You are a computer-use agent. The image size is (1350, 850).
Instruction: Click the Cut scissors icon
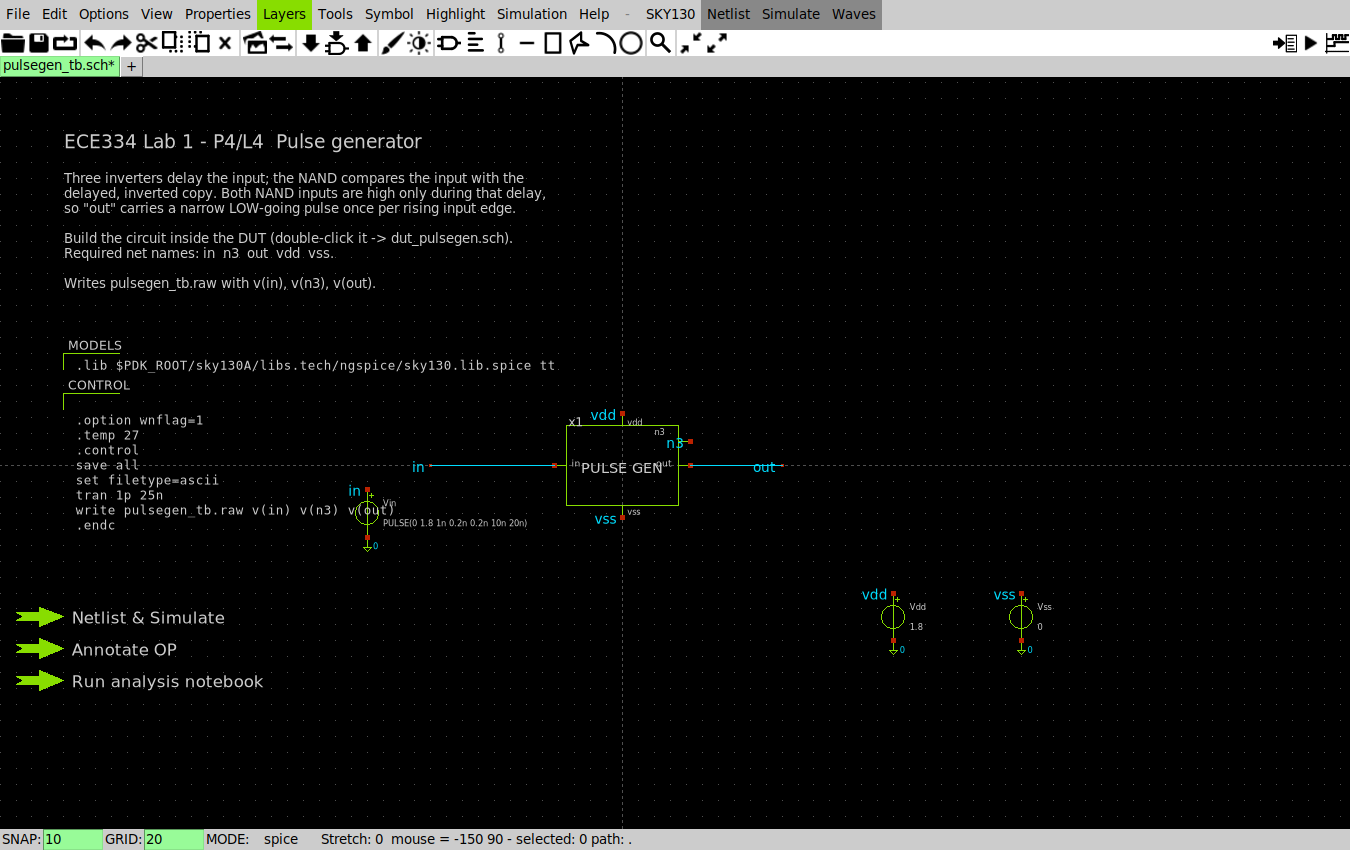point(146,43)
